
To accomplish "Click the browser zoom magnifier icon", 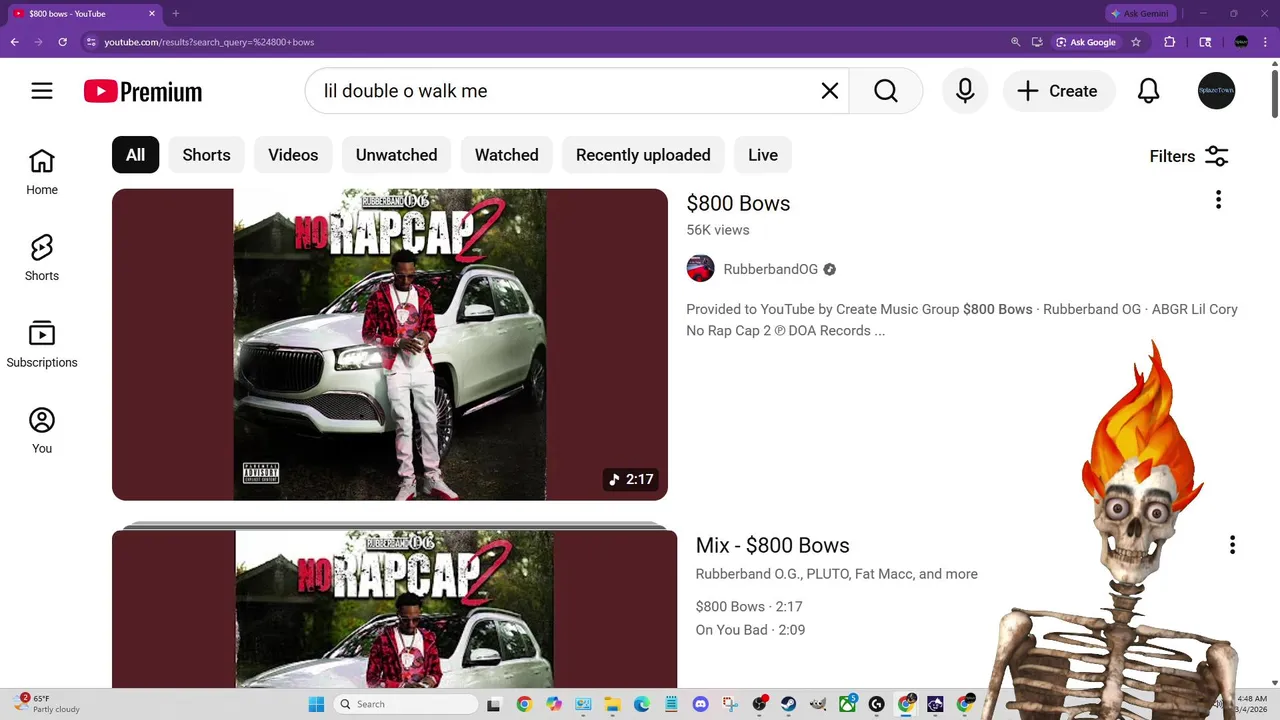I will 1015,42.
